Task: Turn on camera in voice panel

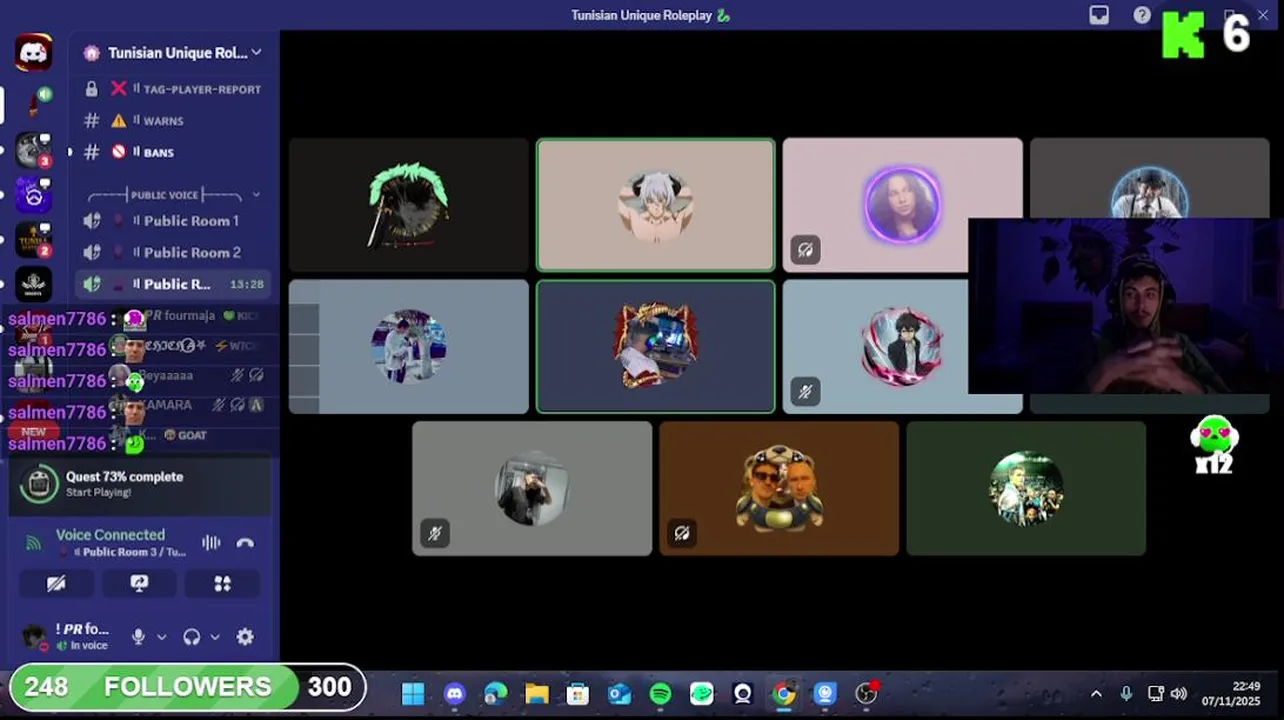Action: [x=56, y=584]
